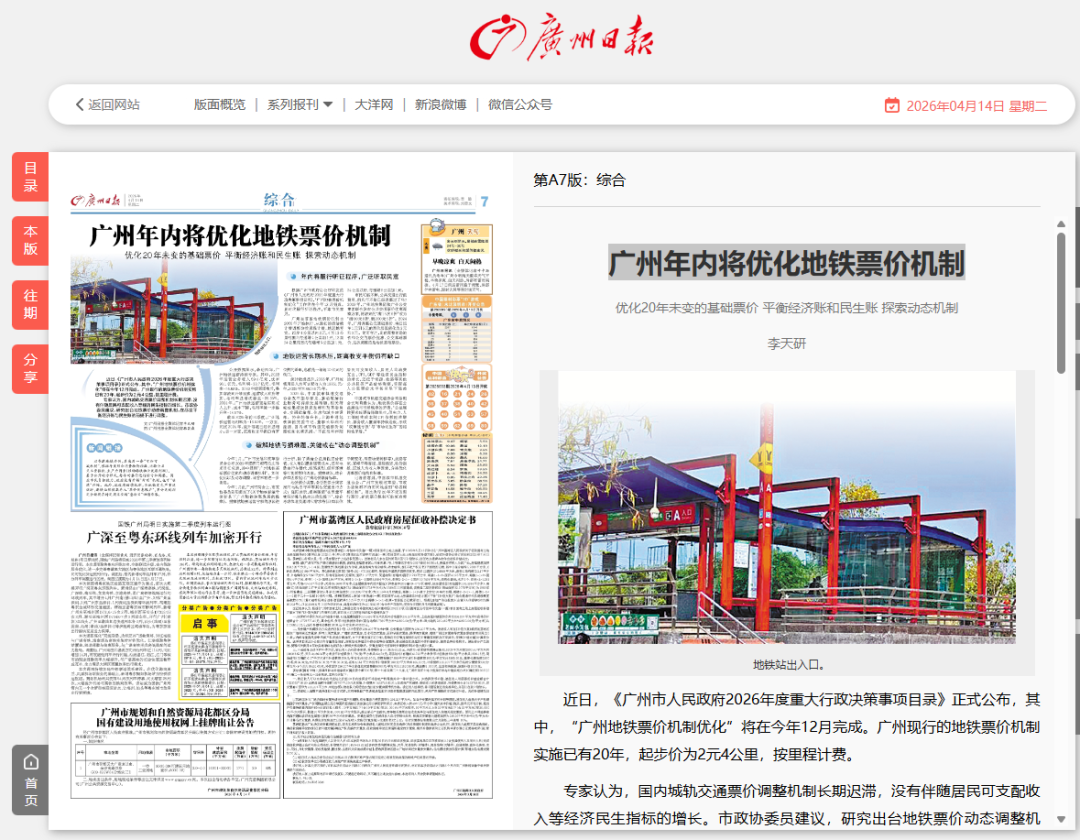The width and height of the screenshot is (1080, 840).
Task: Click the article scrollbar down arrow
Action: click(1061, 819)
